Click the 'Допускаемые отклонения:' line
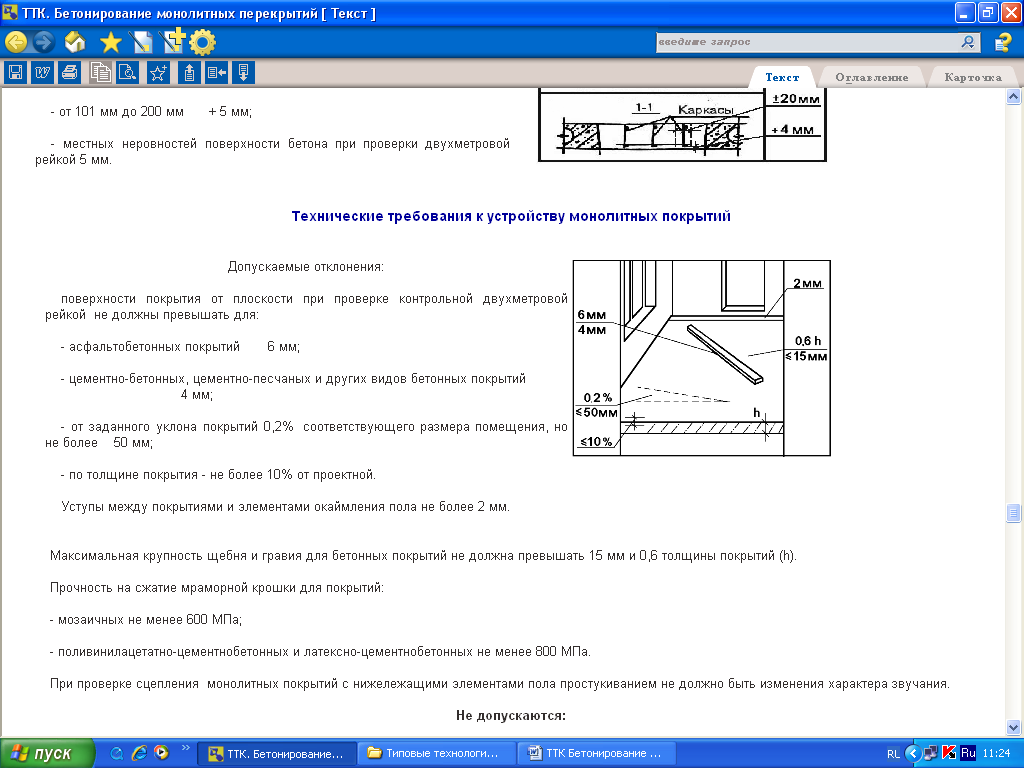This screenshot has height=768, width=1024. click(306, 266)
